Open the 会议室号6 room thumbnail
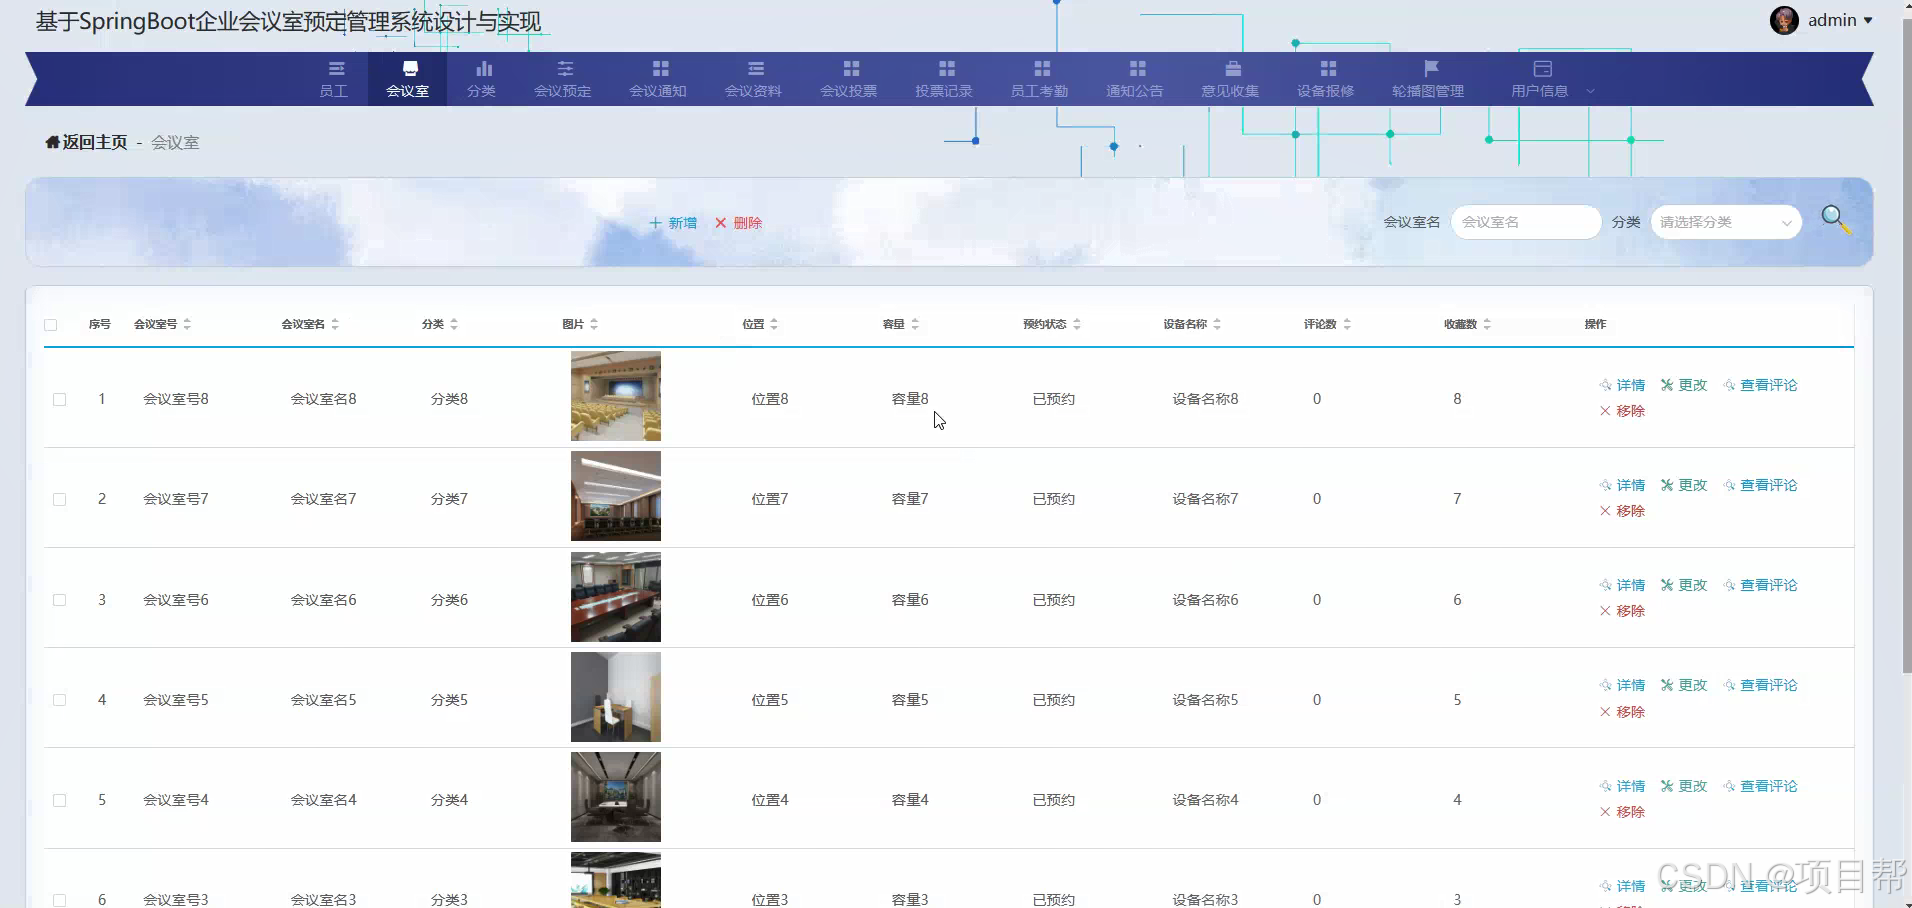1912x908 pixels. click(616, 597)
